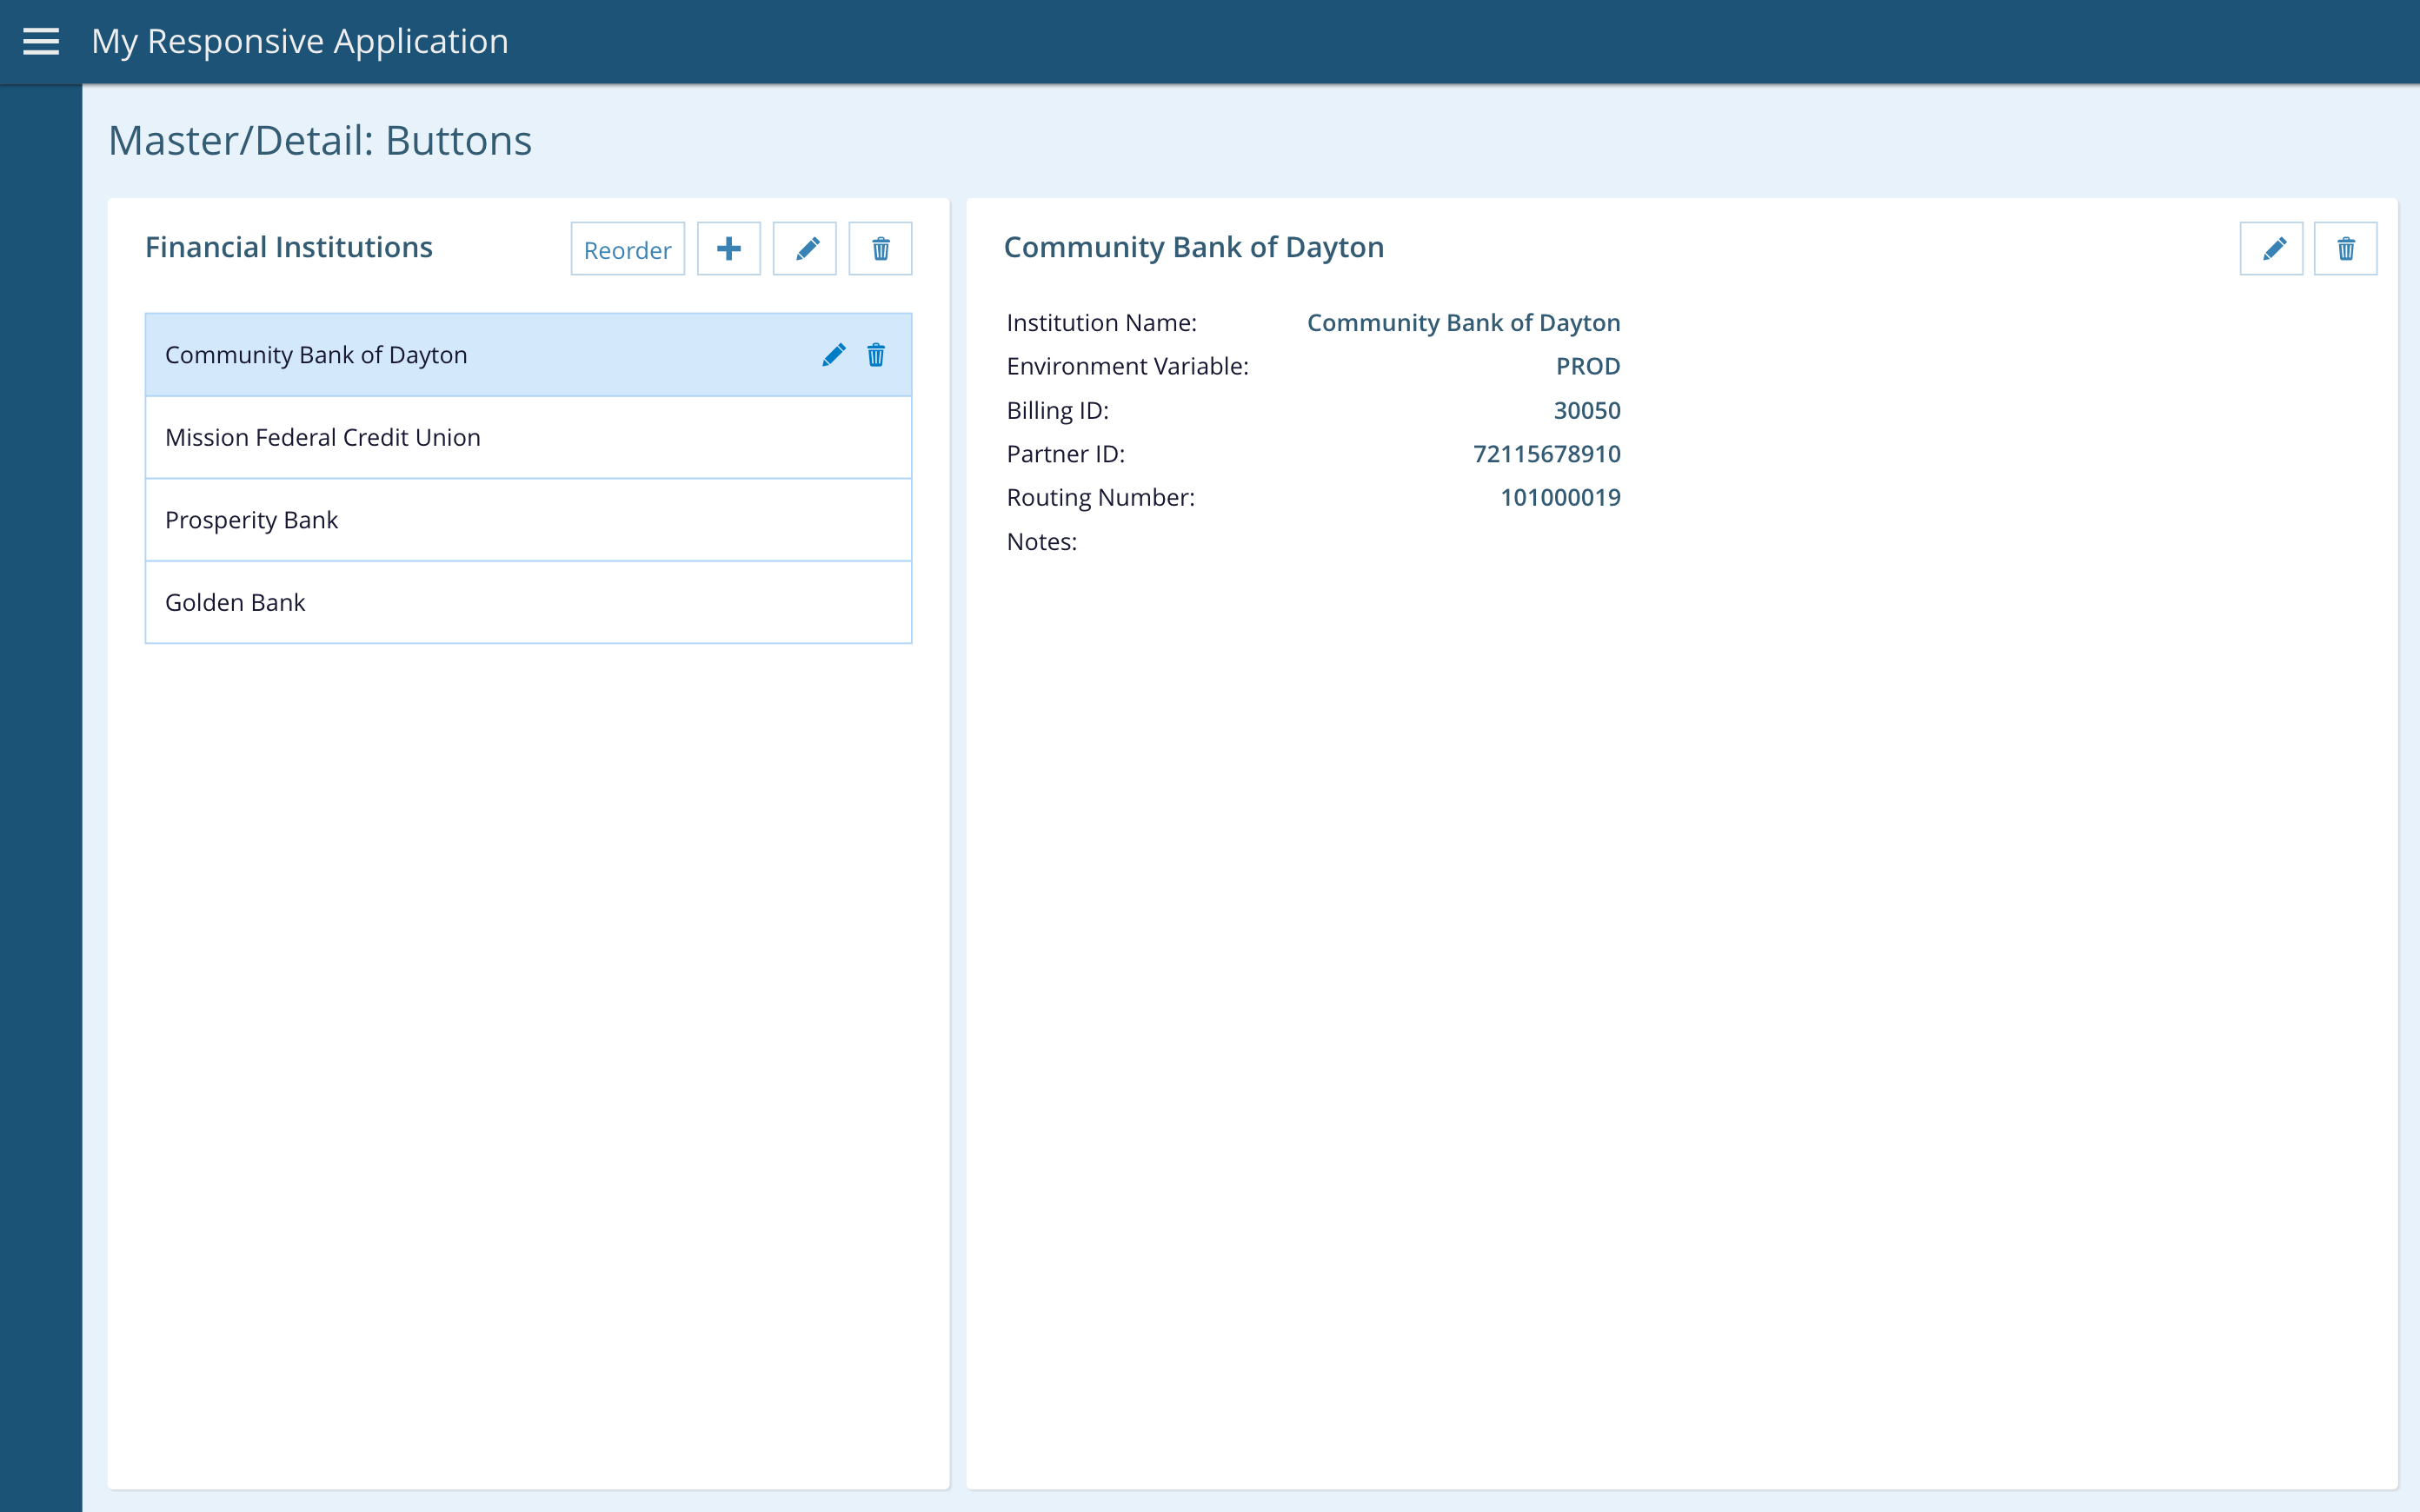The image size is (2420, 1512).
Task: Click the Partner ID value 72115678910
Action: (1546, 454)
